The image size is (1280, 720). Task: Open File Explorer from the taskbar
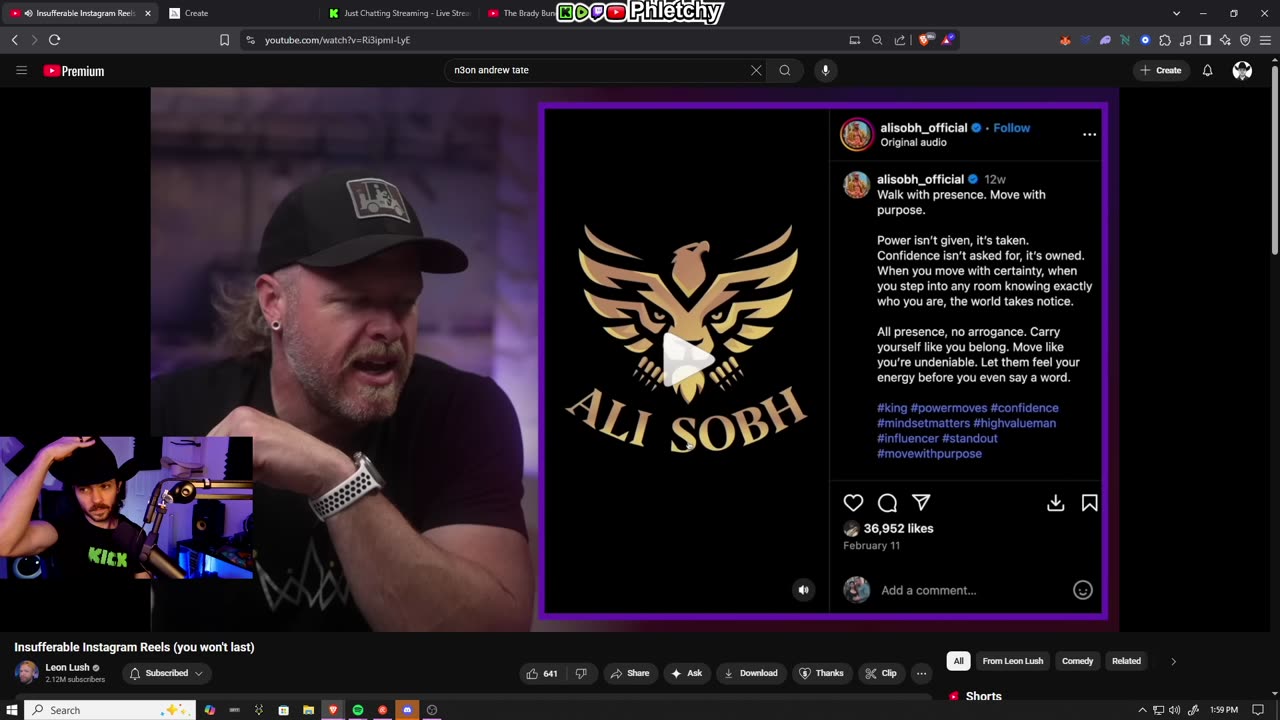[309, 710]
